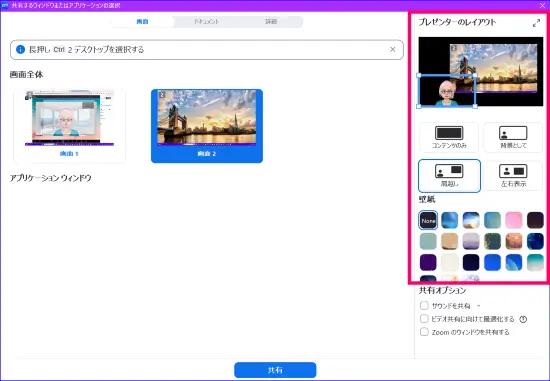Select the pink wallpaper swatch

click(x=514, y=220)
